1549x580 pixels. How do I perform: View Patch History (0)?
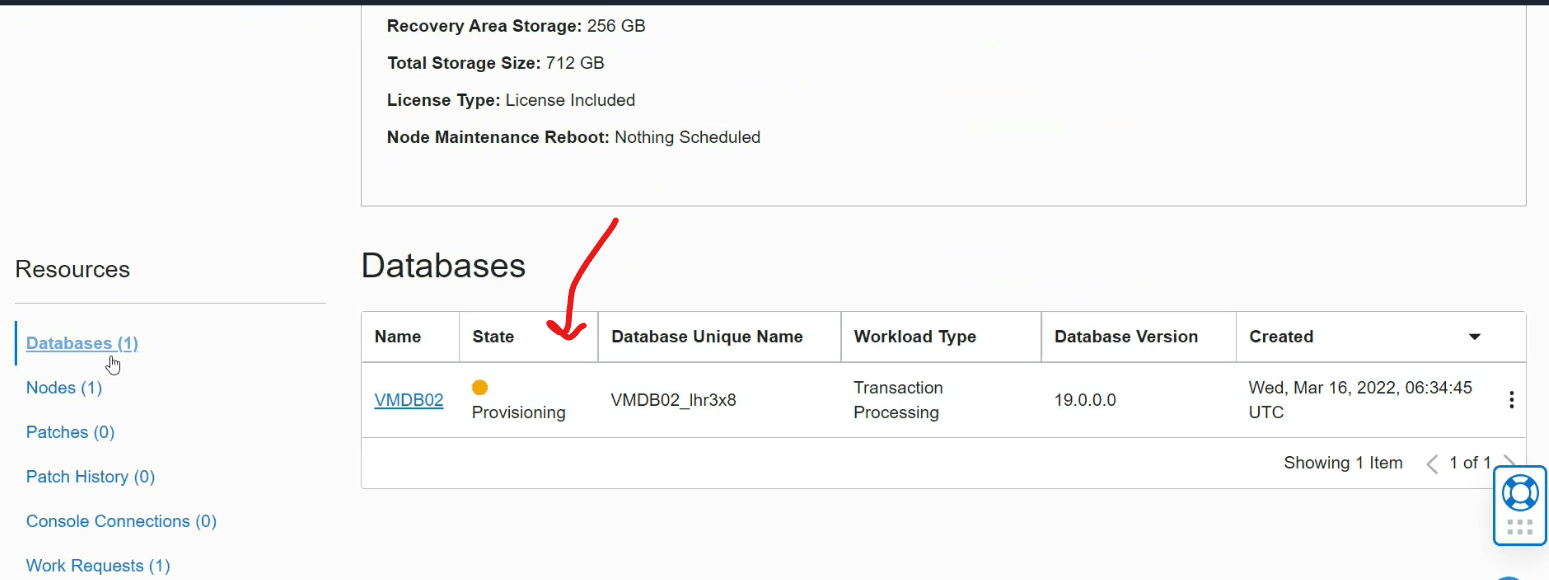coord(90,477)
